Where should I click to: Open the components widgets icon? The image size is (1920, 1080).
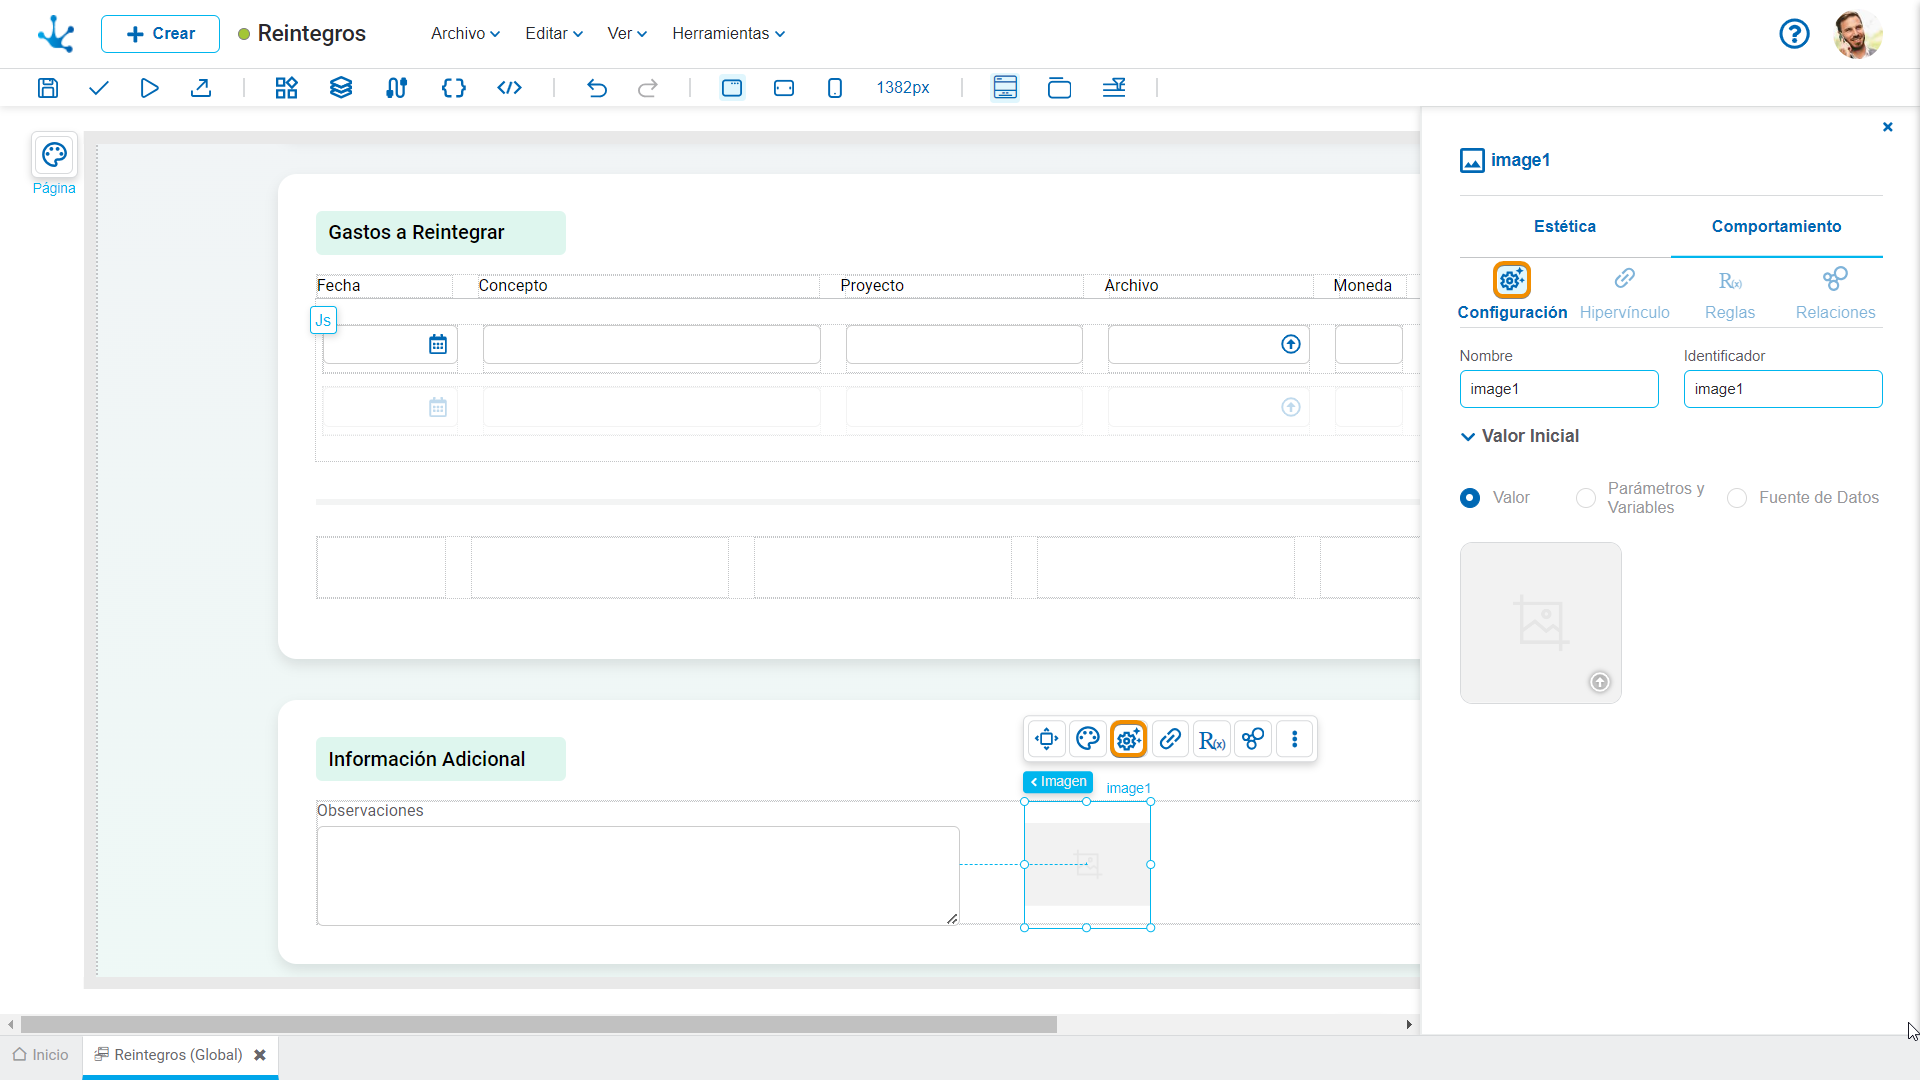pos(287,88)
